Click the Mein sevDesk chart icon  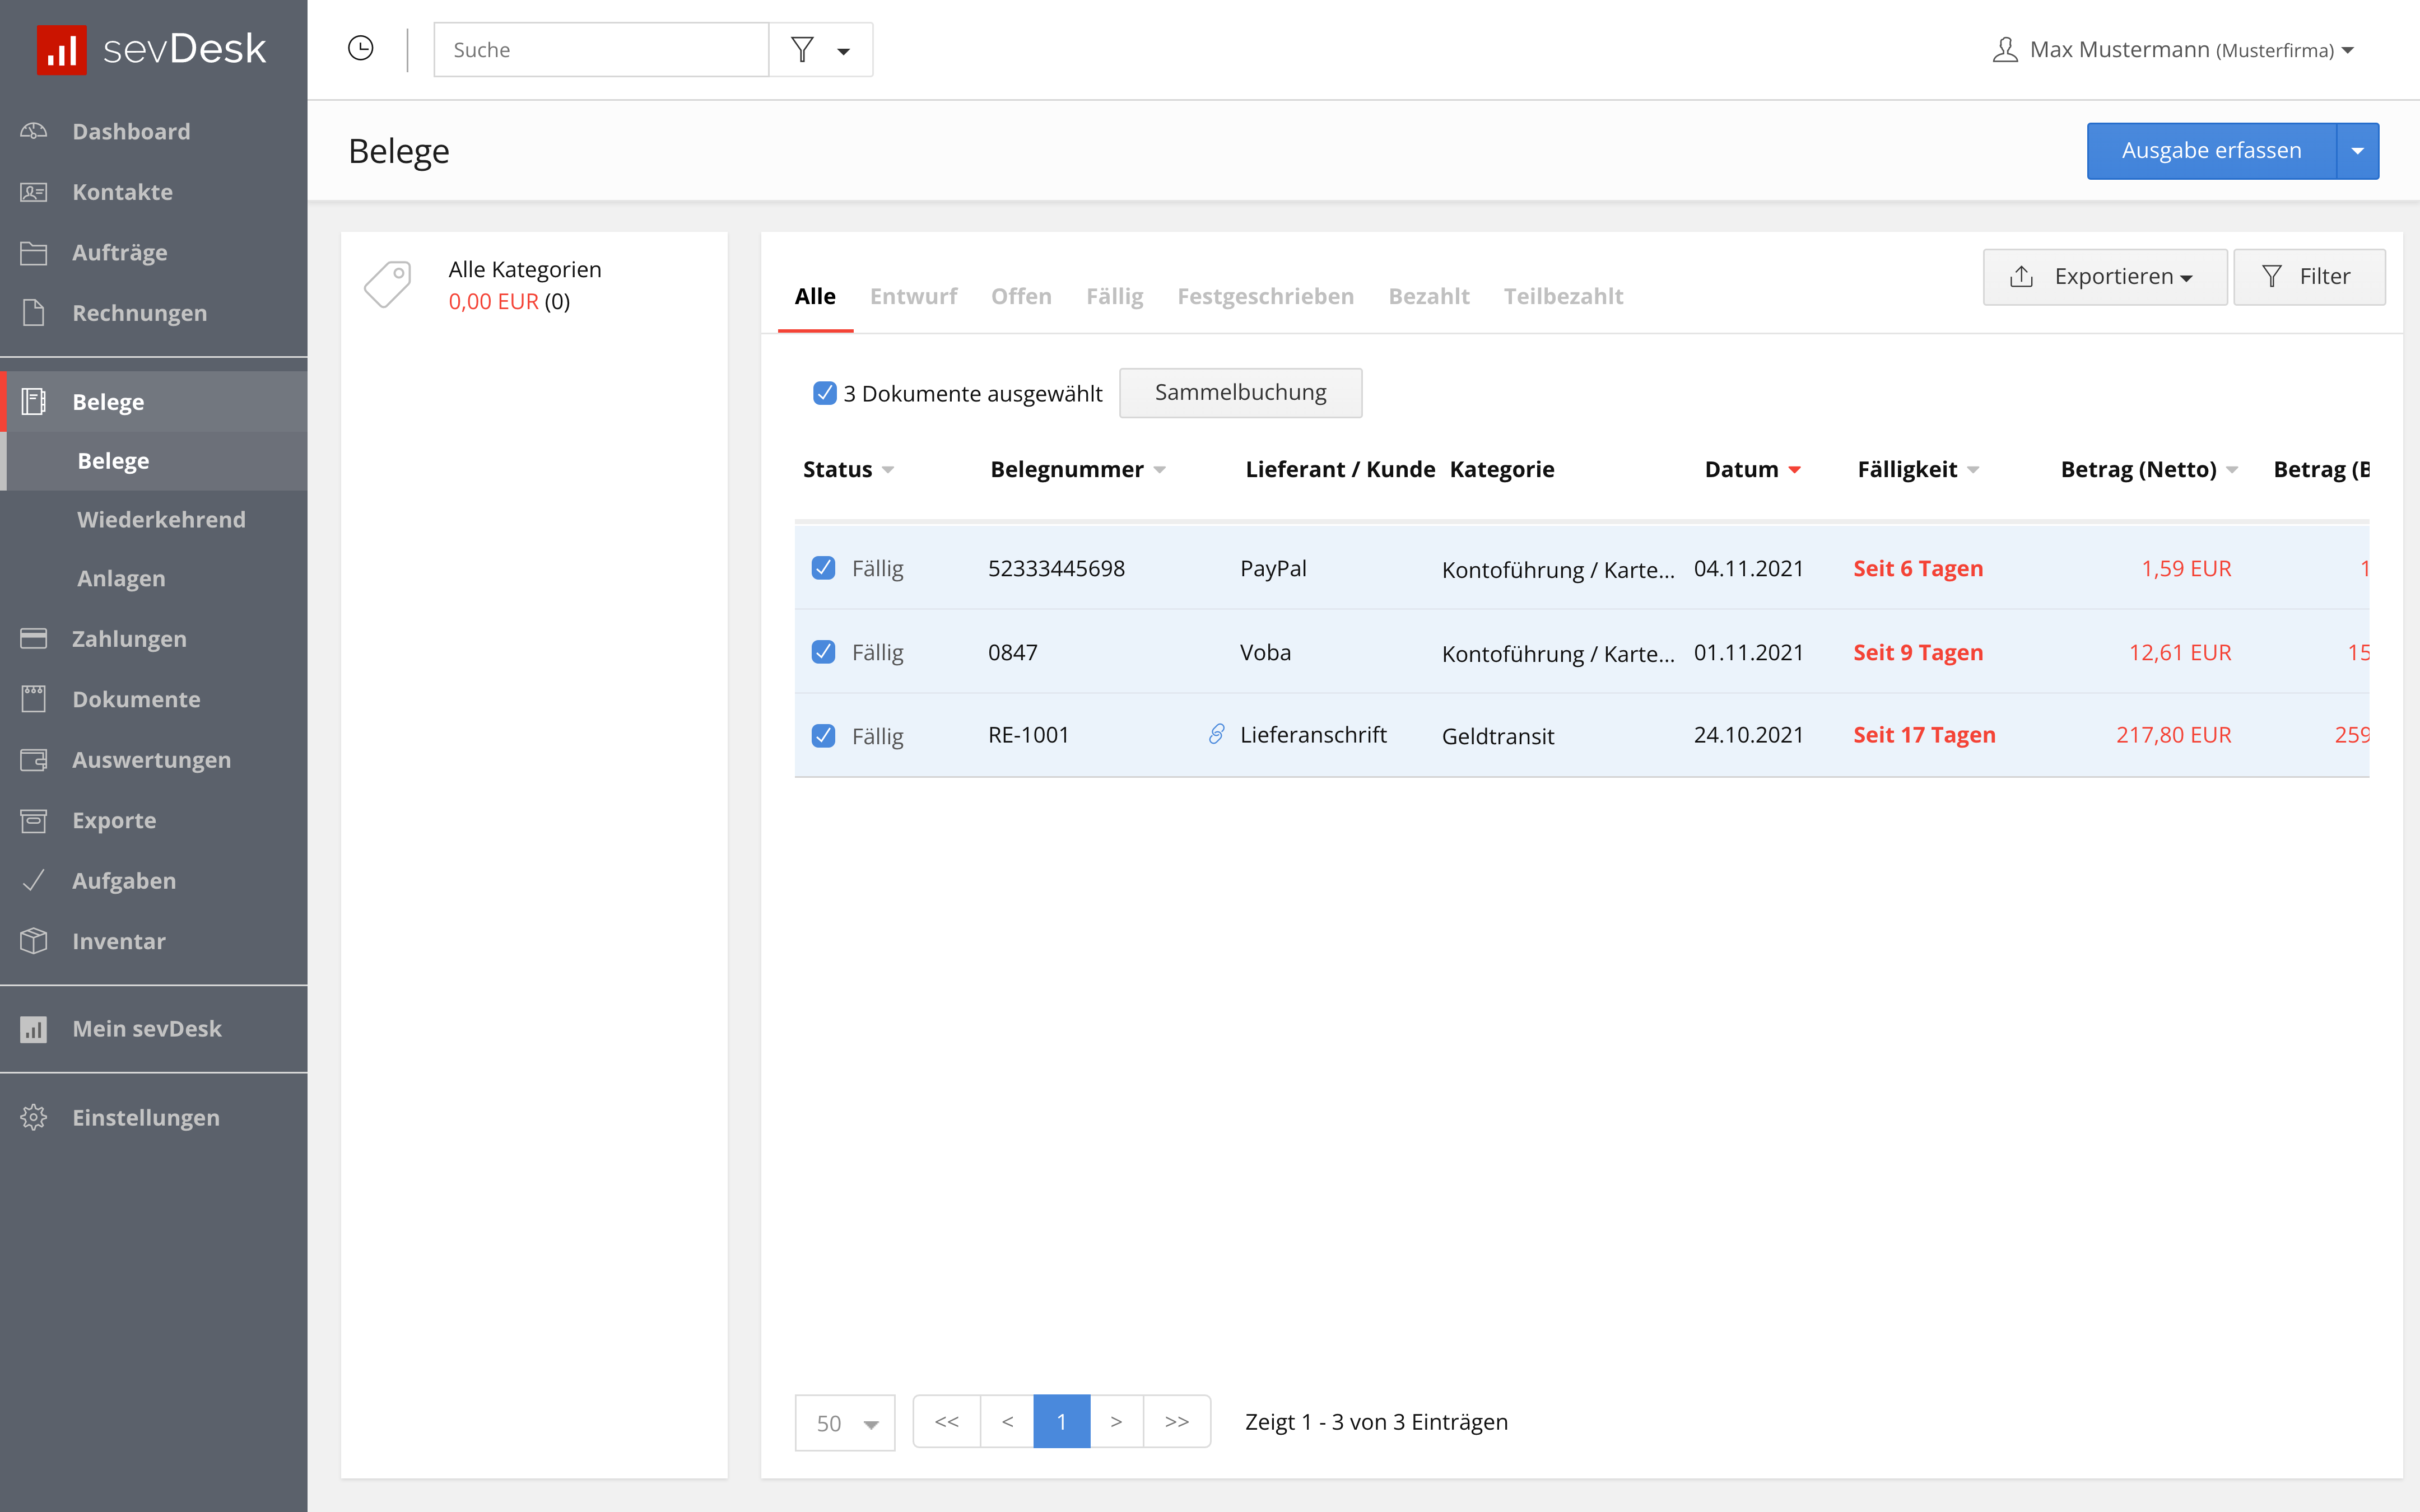(x=34, y=1029)
